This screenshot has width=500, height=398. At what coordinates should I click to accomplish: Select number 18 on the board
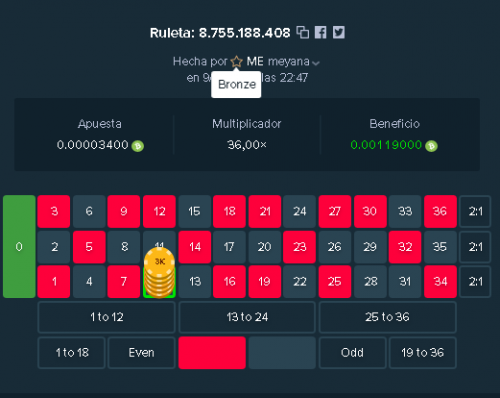[x=229, y=211]
